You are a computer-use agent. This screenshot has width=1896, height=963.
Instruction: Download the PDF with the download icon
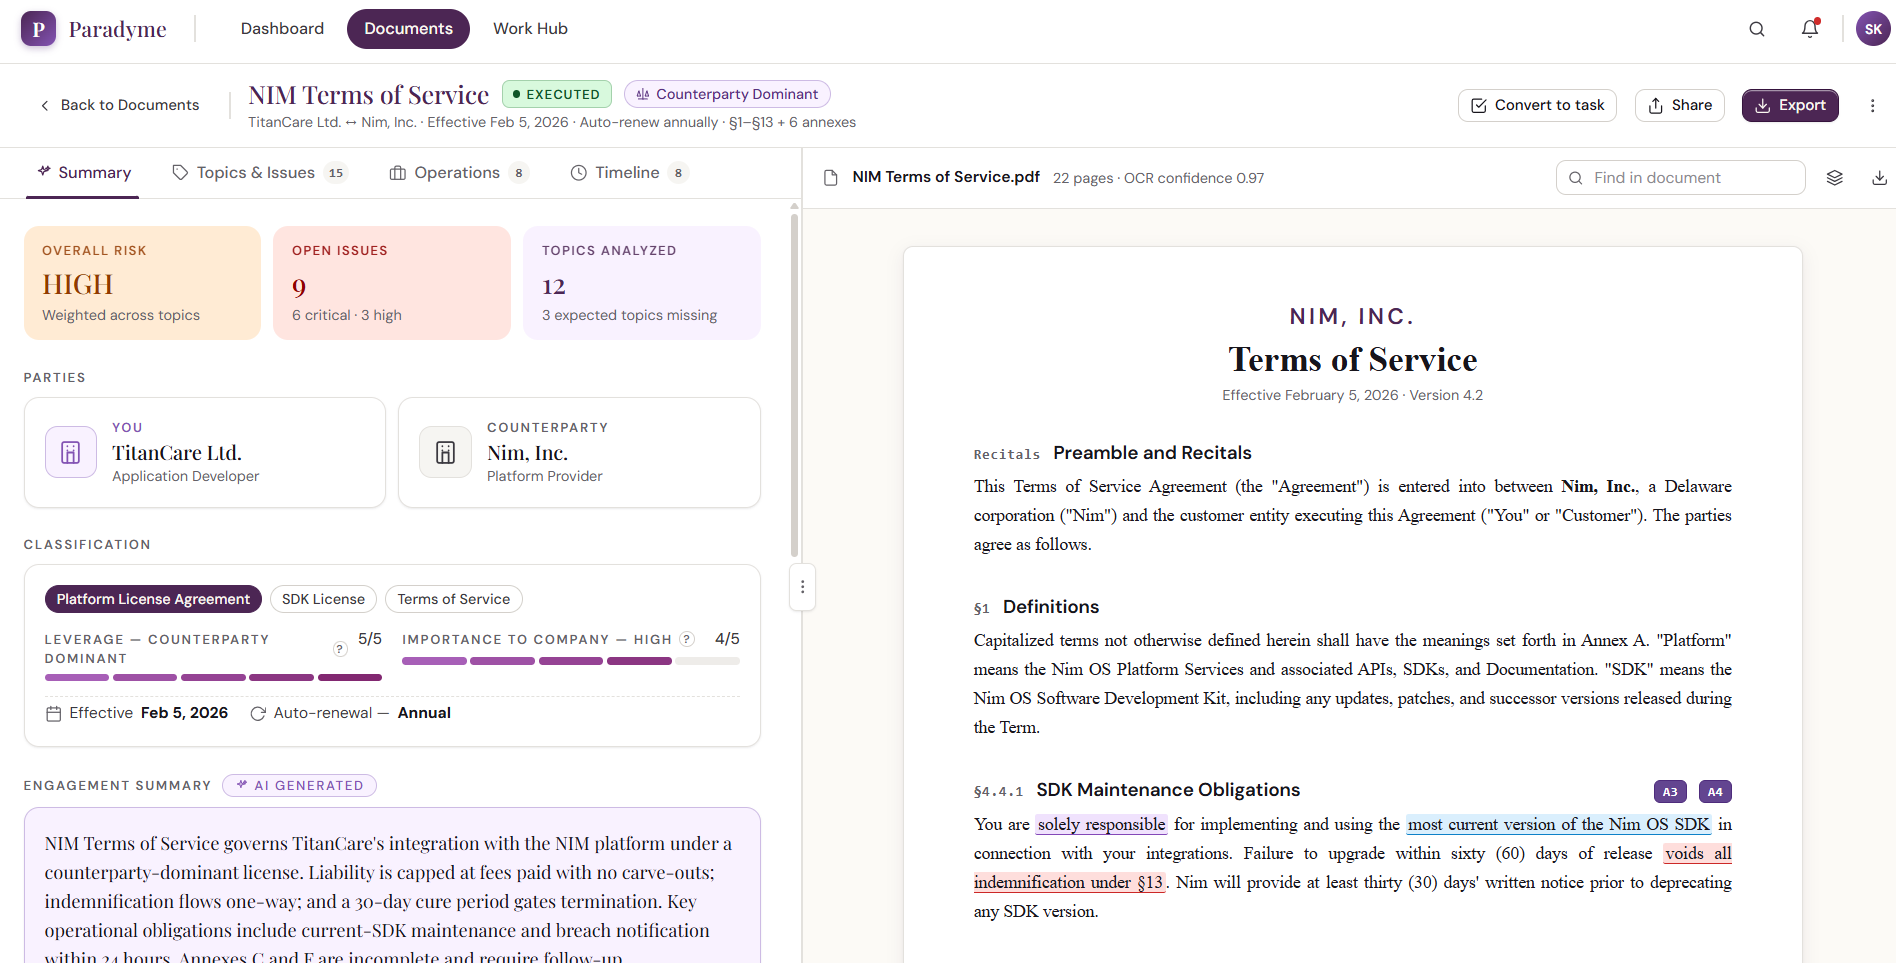[1880, 178]
